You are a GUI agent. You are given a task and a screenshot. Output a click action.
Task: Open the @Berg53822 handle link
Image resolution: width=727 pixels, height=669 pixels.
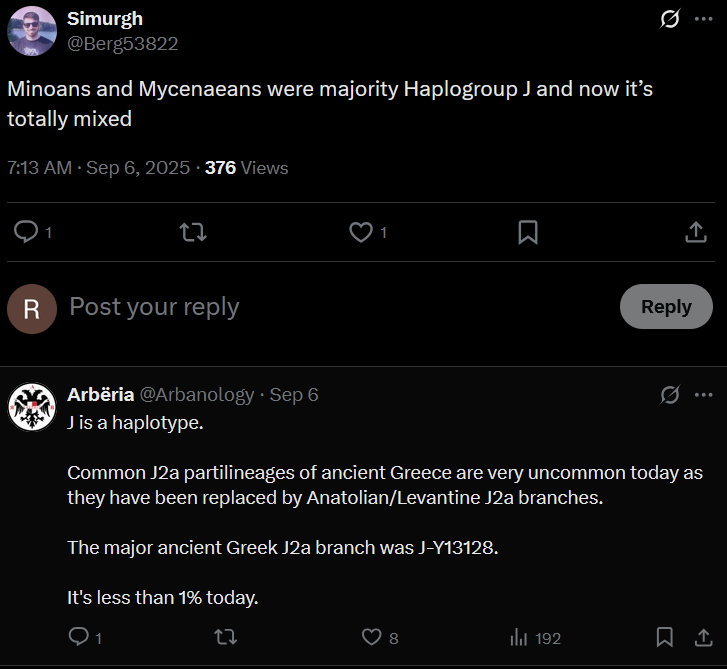pyautogui.click(x=122, y=44)
